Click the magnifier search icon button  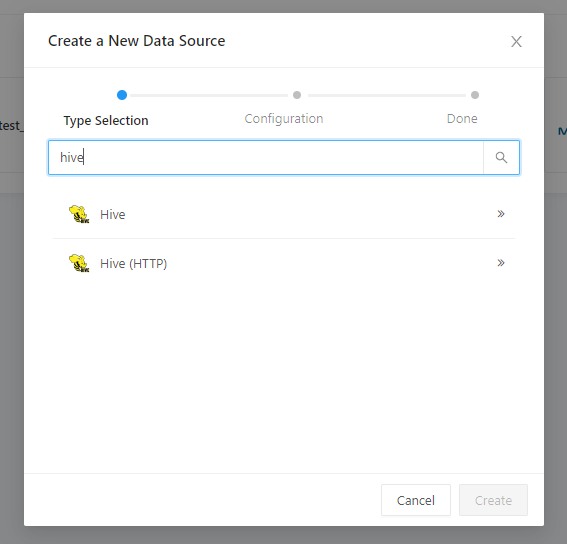(x=501, y=158)
